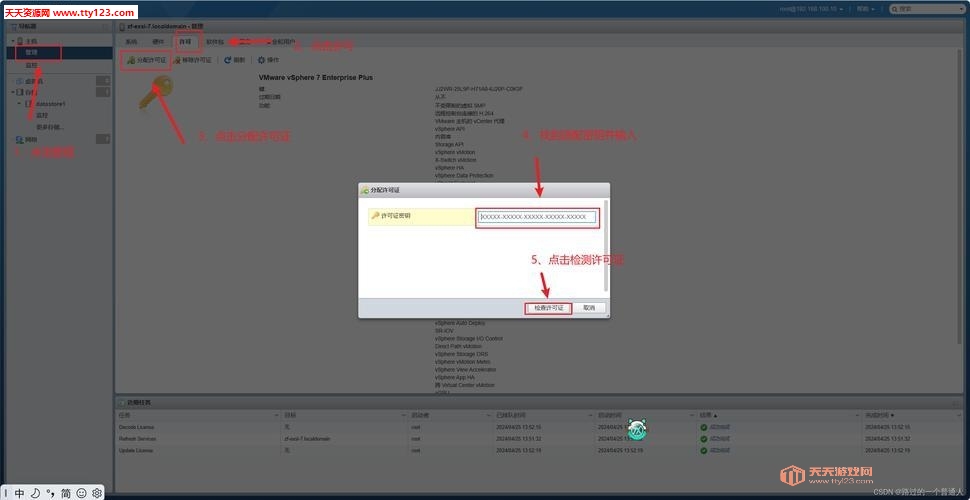Click success icon in Update License row
The height and width of the screenshot is (500, 970).
pos(703,450)
